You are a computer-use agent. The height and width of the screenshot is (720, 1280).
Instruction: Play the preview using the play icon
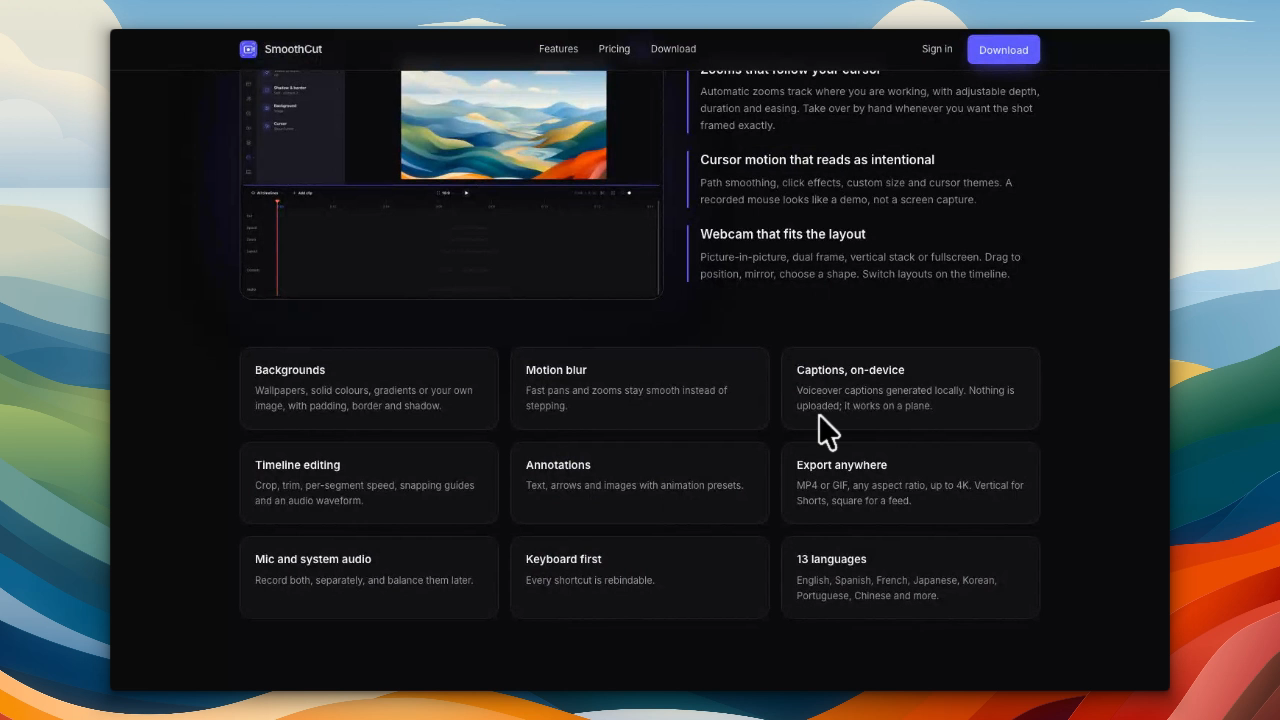[466, 193]
